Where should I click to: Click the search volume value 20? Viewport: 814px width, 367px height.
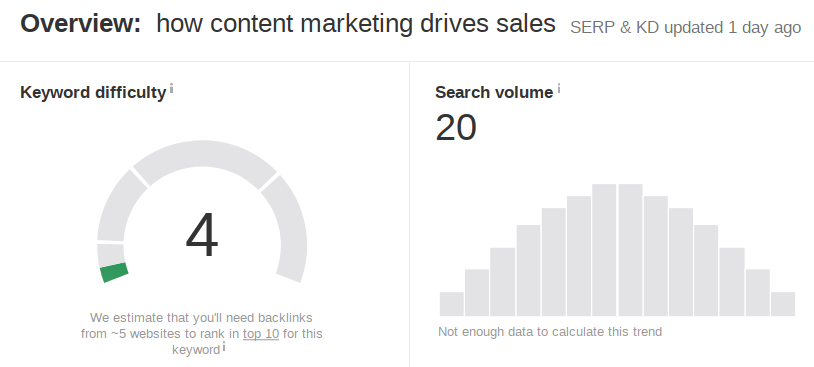click(x=456, y=128)
